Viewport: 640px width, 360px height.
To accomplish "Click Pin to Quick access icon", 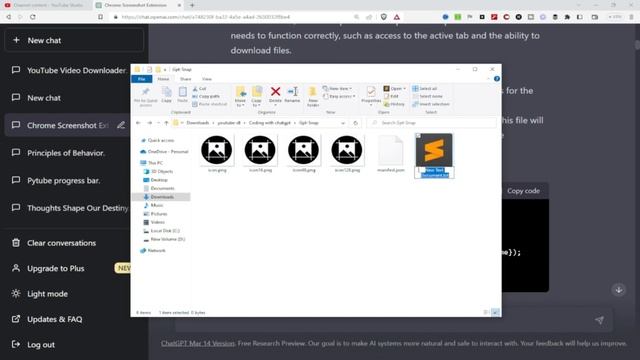I will 145,93.
